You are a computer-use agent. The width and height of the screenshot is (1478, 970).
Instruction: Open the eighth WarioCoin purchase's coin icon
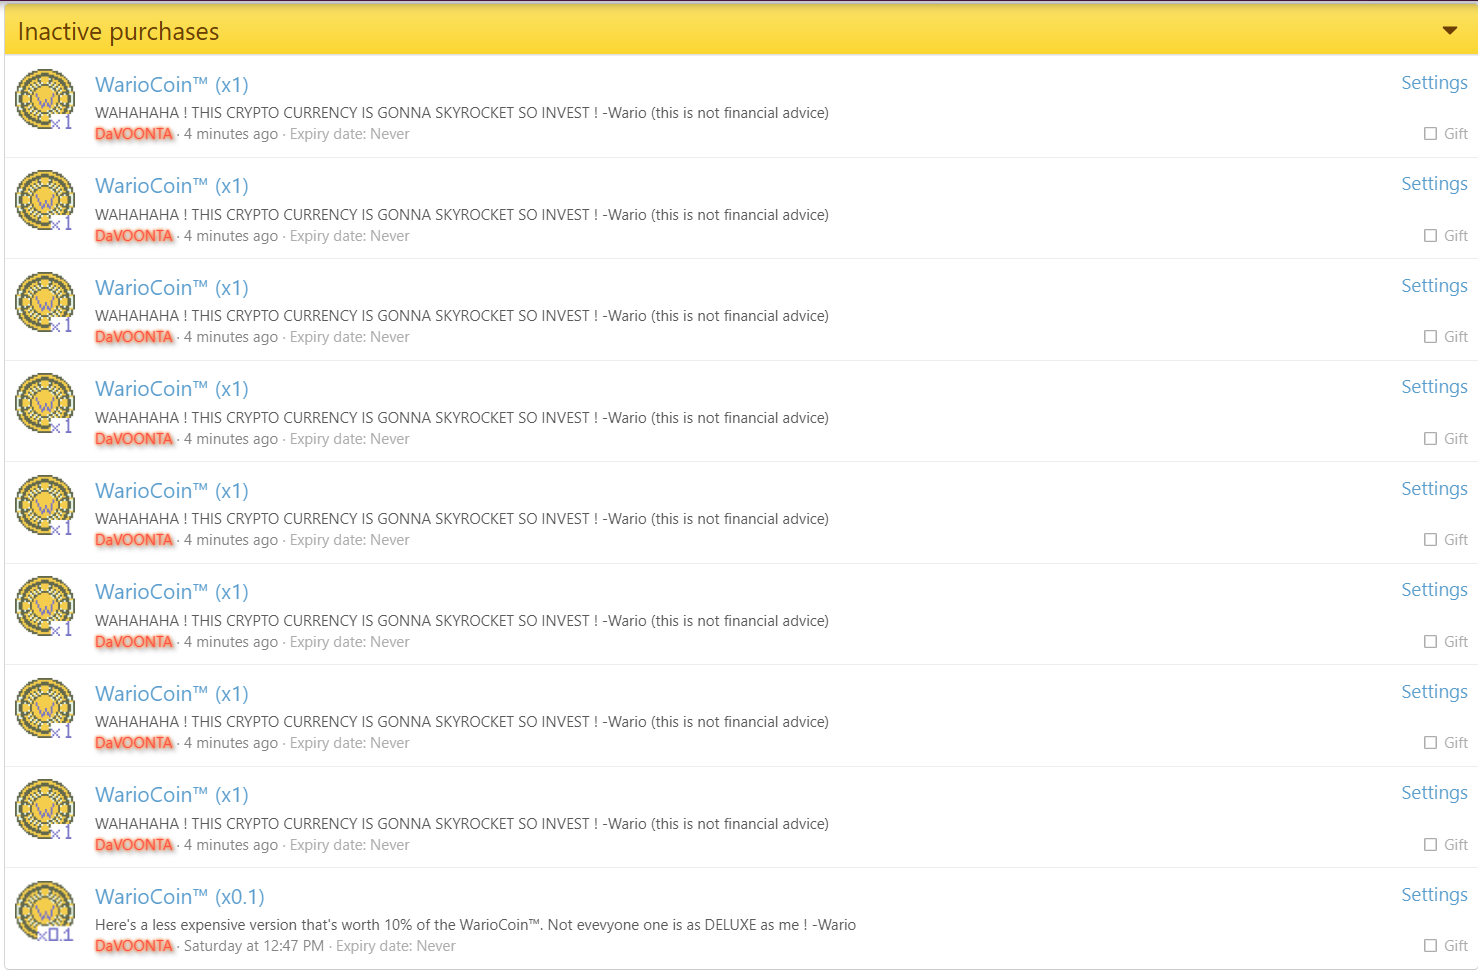click(x=45, y=809)
